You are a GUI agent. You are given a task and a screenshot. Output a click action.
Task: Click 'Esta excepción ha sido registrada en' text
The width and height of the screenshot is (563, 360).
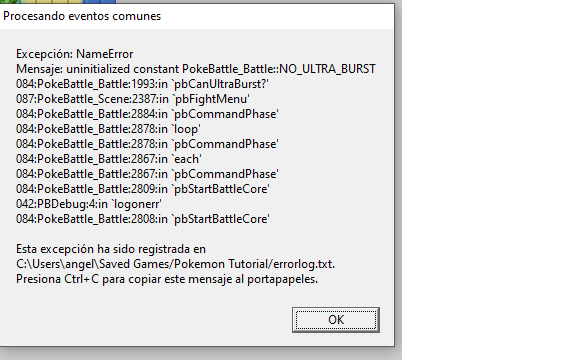click(x=111, y=249)
